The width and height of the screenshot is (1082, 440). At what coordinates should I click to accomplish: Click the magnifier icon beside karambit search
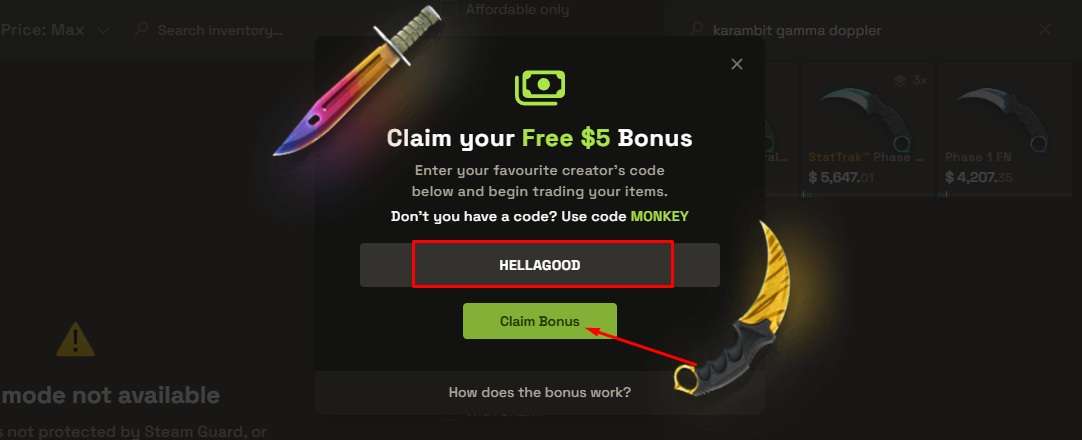tap(698, 30)
